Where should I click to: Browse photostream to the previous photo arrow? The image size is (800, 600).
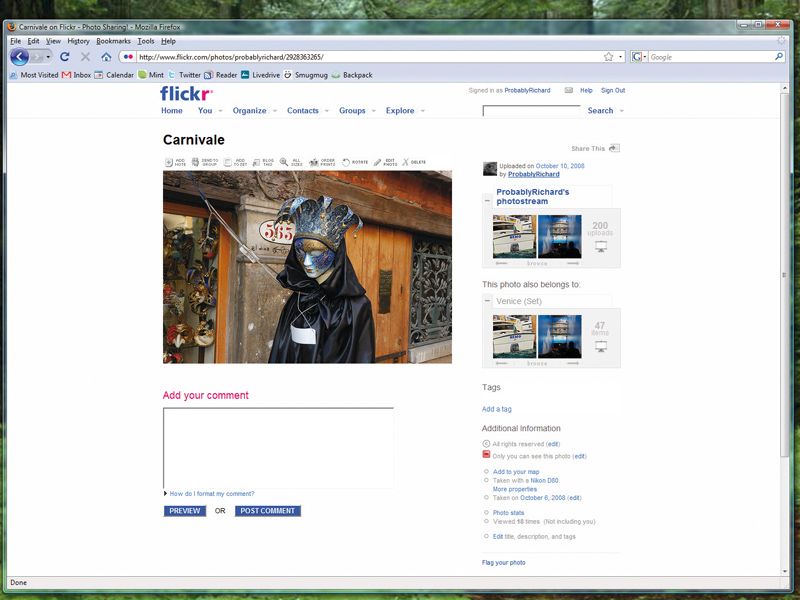502,263
